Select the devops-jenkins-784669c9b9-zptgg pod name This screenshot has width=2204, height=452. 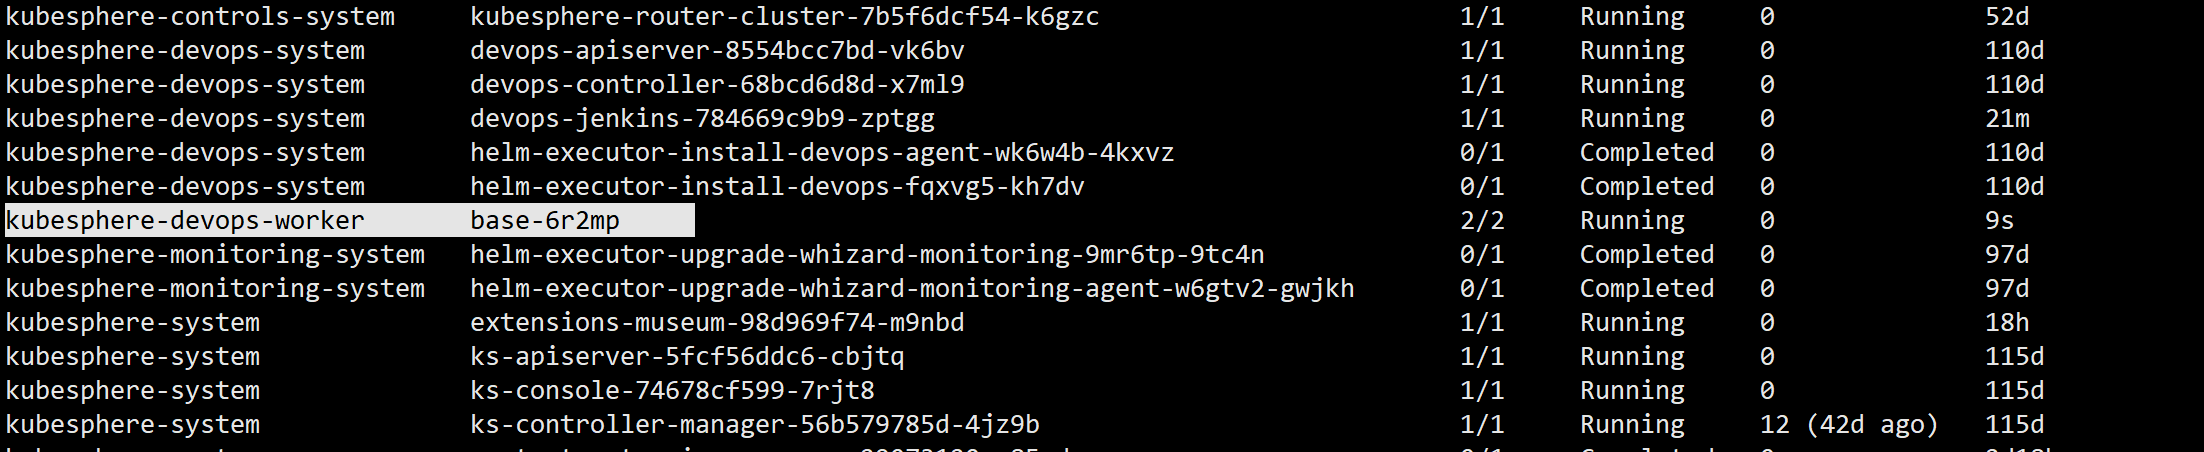702,119
